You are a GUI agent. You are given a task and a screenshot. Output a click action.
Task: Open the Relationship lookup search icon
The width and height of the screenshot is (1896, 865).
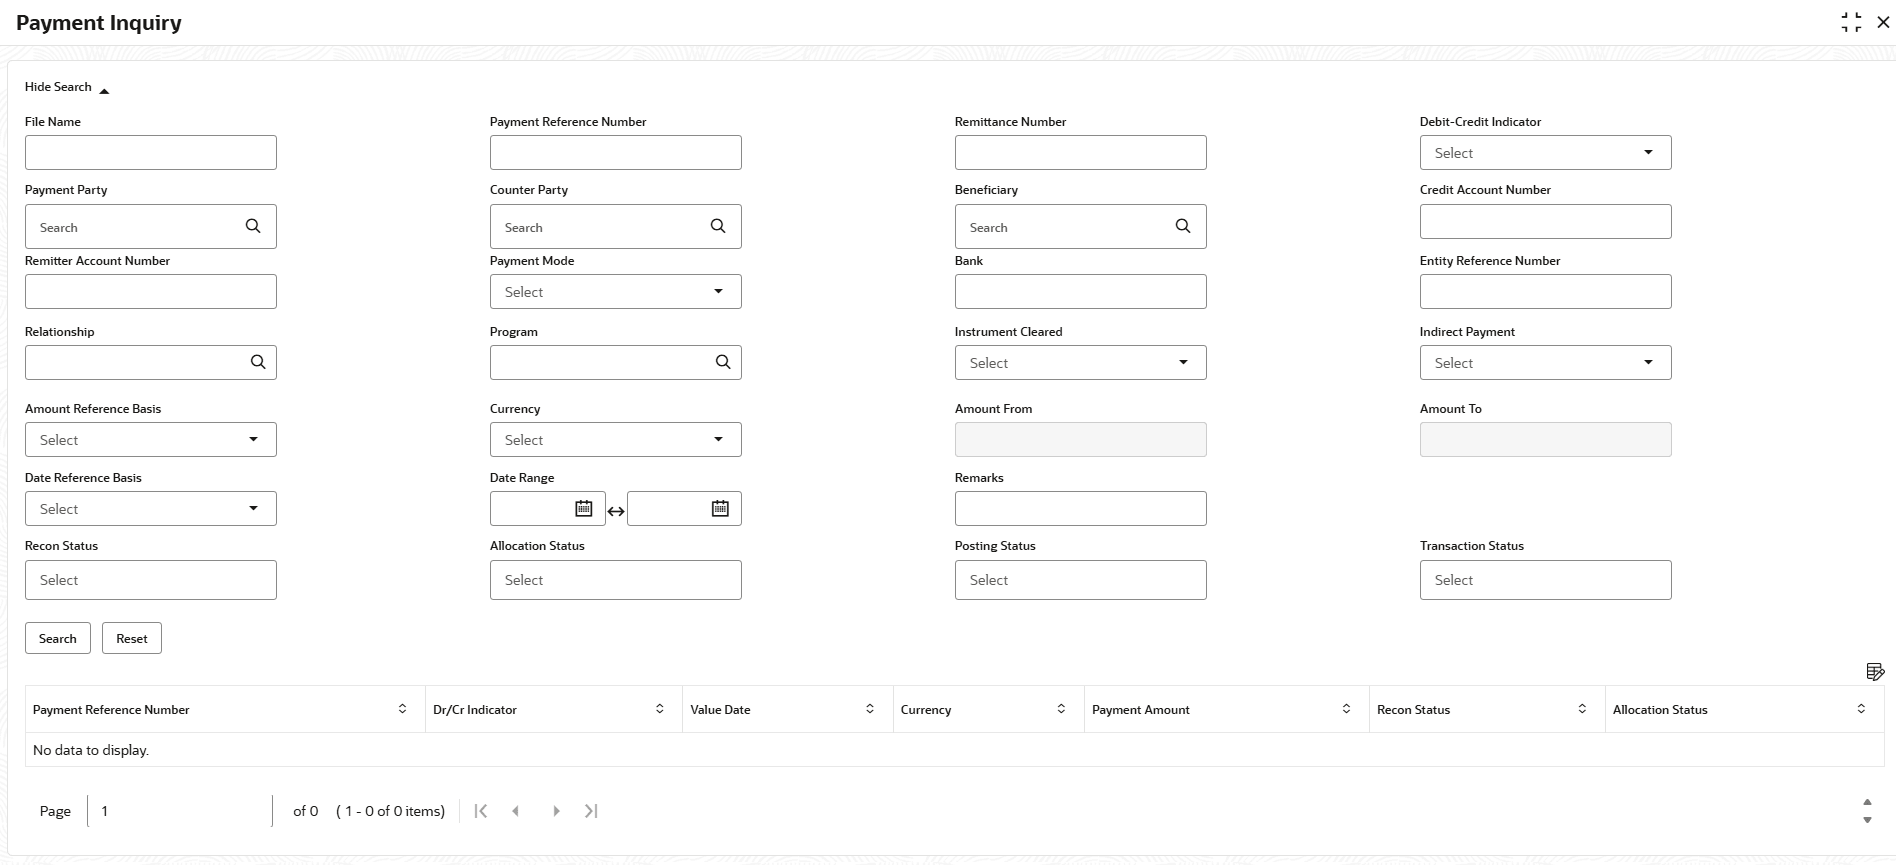pos(258,362)
